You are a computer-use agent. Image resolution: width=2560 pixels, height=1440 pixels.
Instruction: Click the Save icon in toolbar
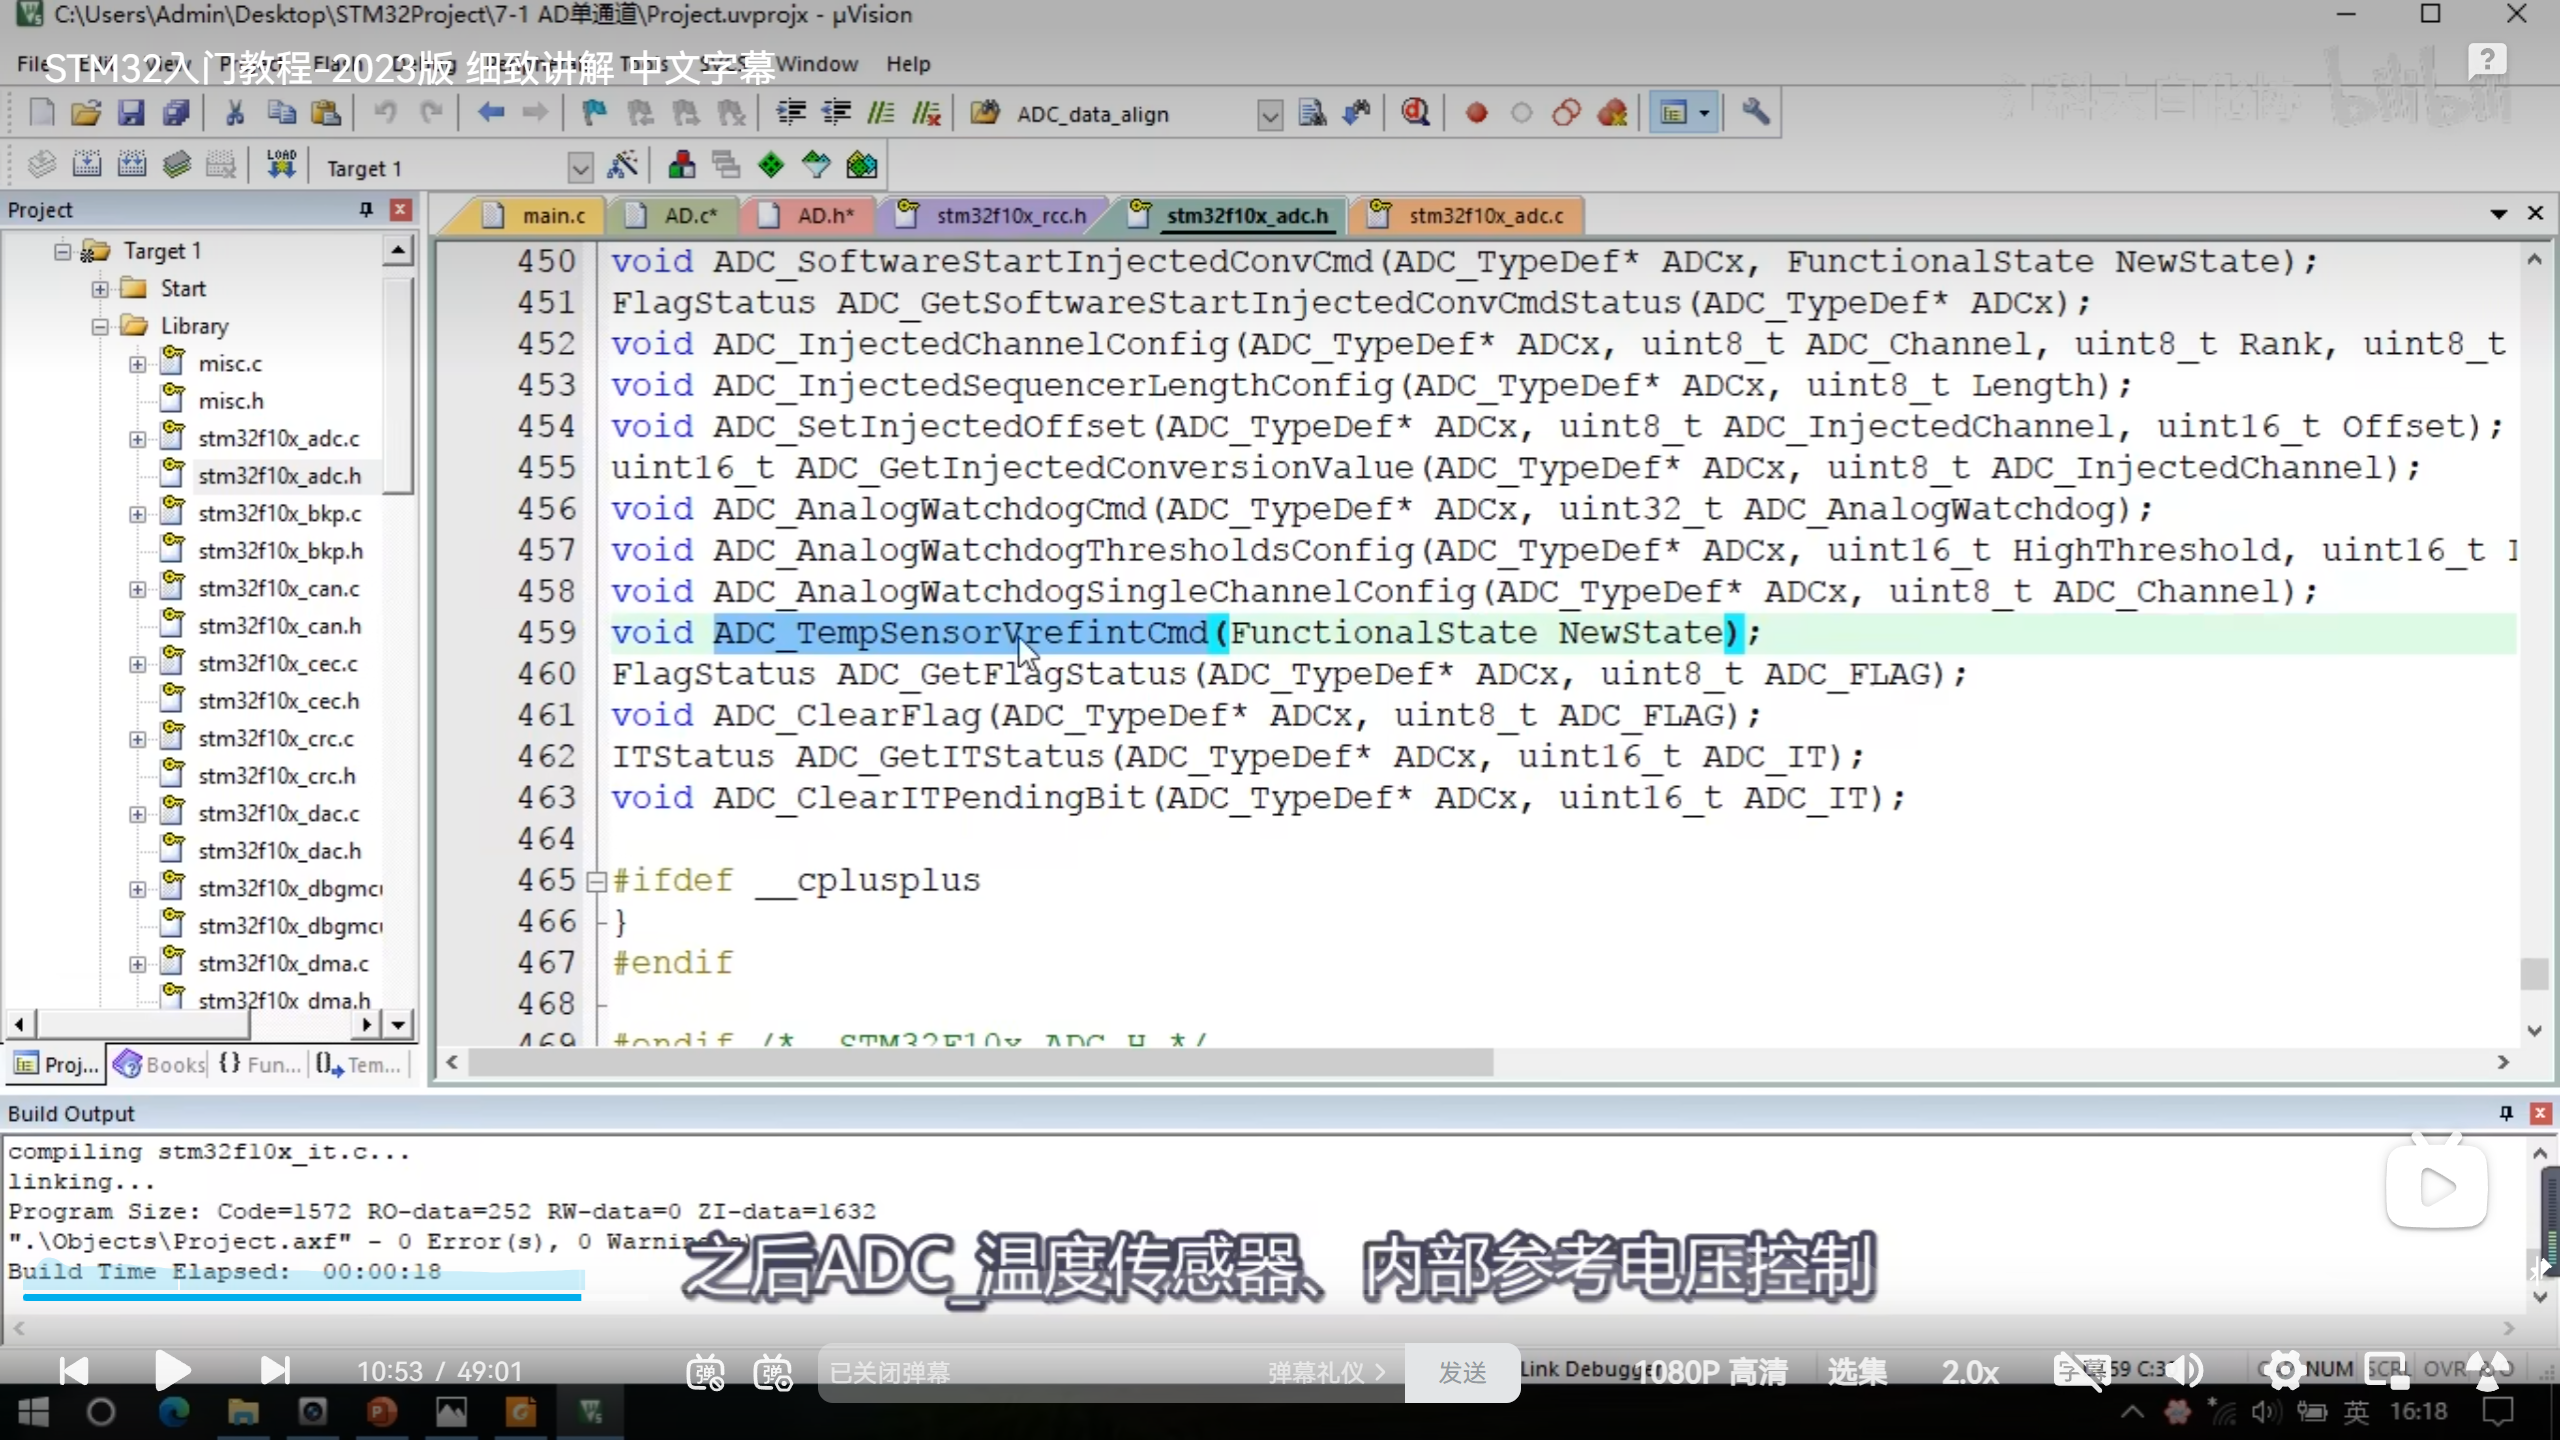pos(131,112)
